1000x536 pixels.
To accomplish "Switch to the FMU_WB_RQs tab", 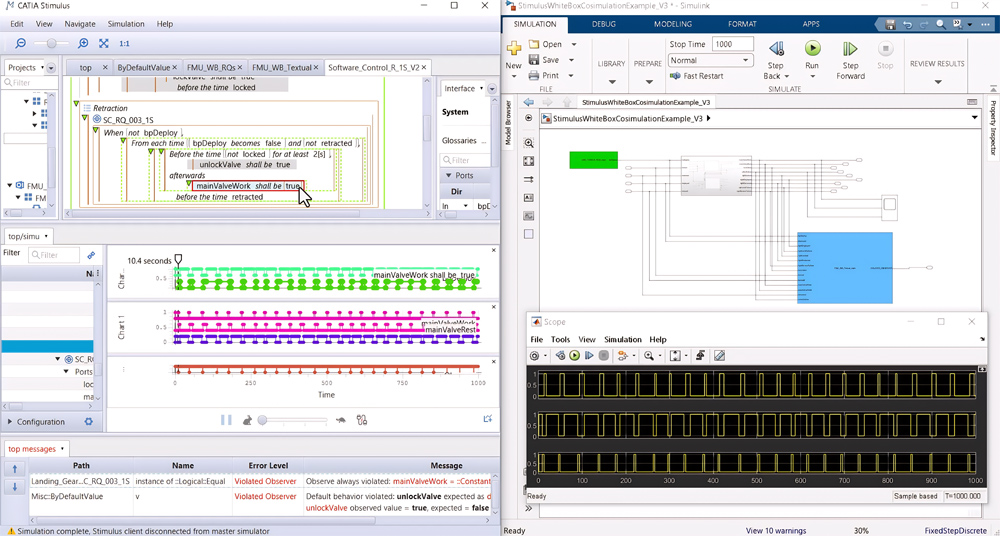I will tap(216, 68).
